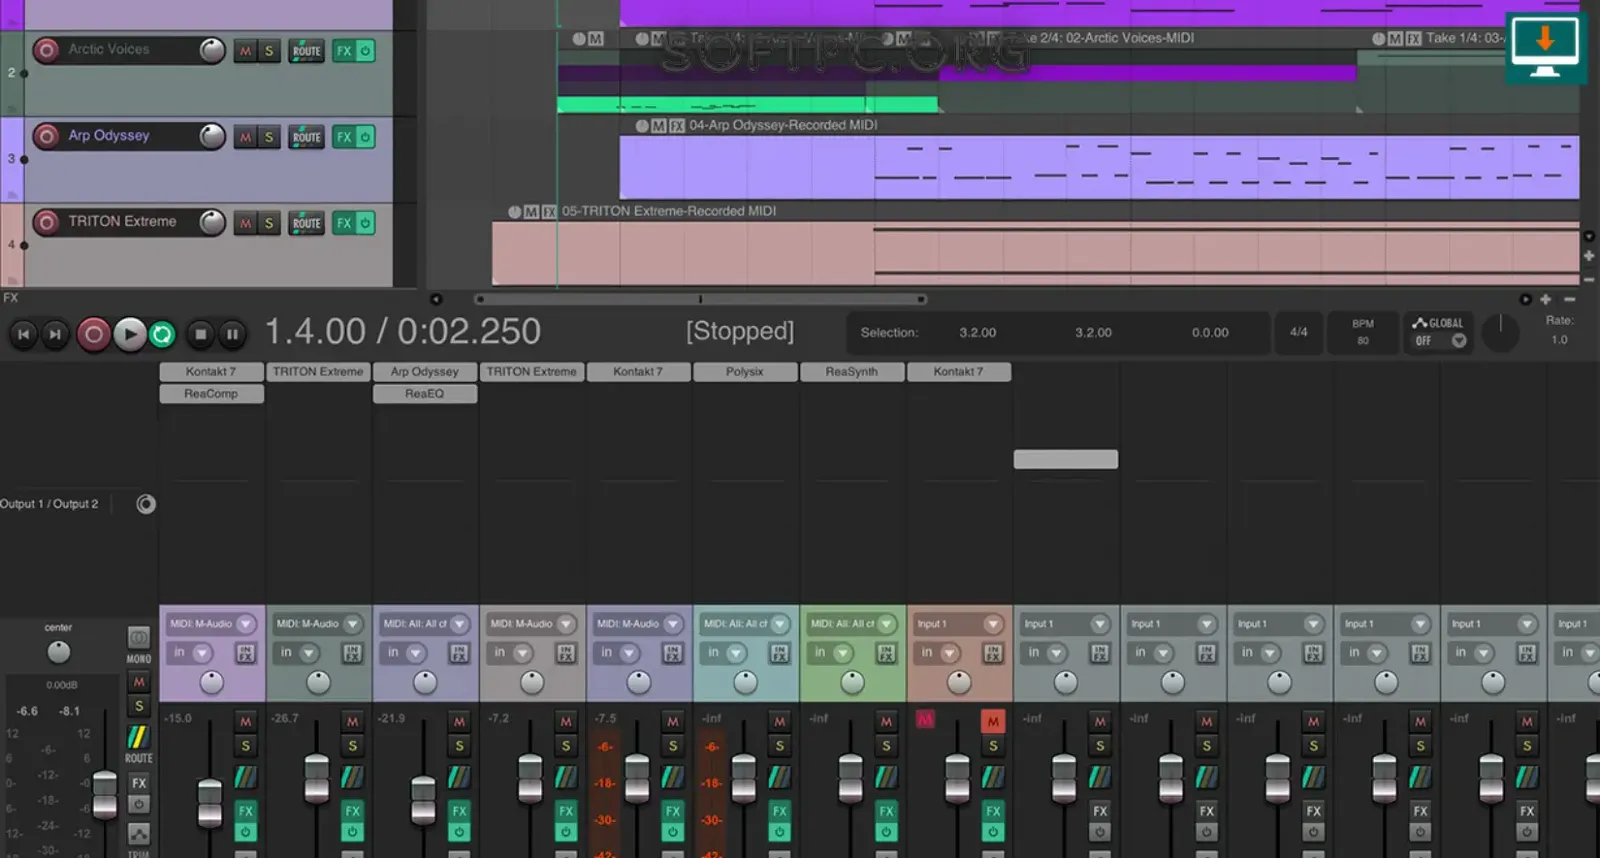
Task: Open the ReaSynth FX insert slot
Action: (x=852, y=372)
